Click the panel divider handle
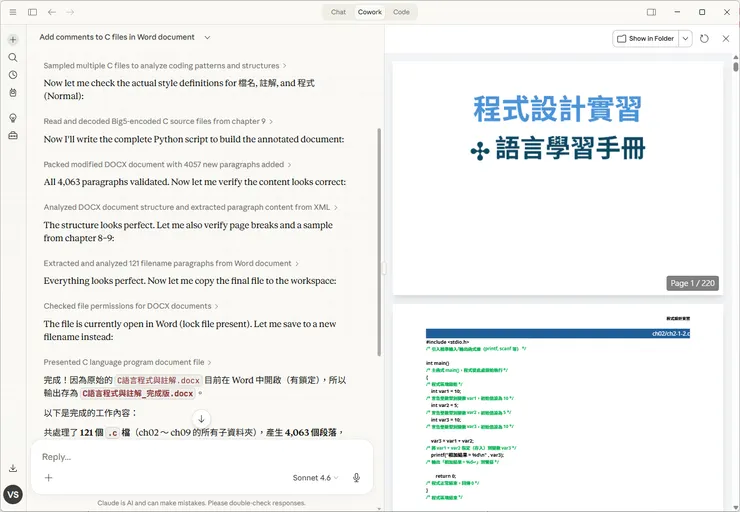Viewport: 740px width, 512px height. (384, 269)
